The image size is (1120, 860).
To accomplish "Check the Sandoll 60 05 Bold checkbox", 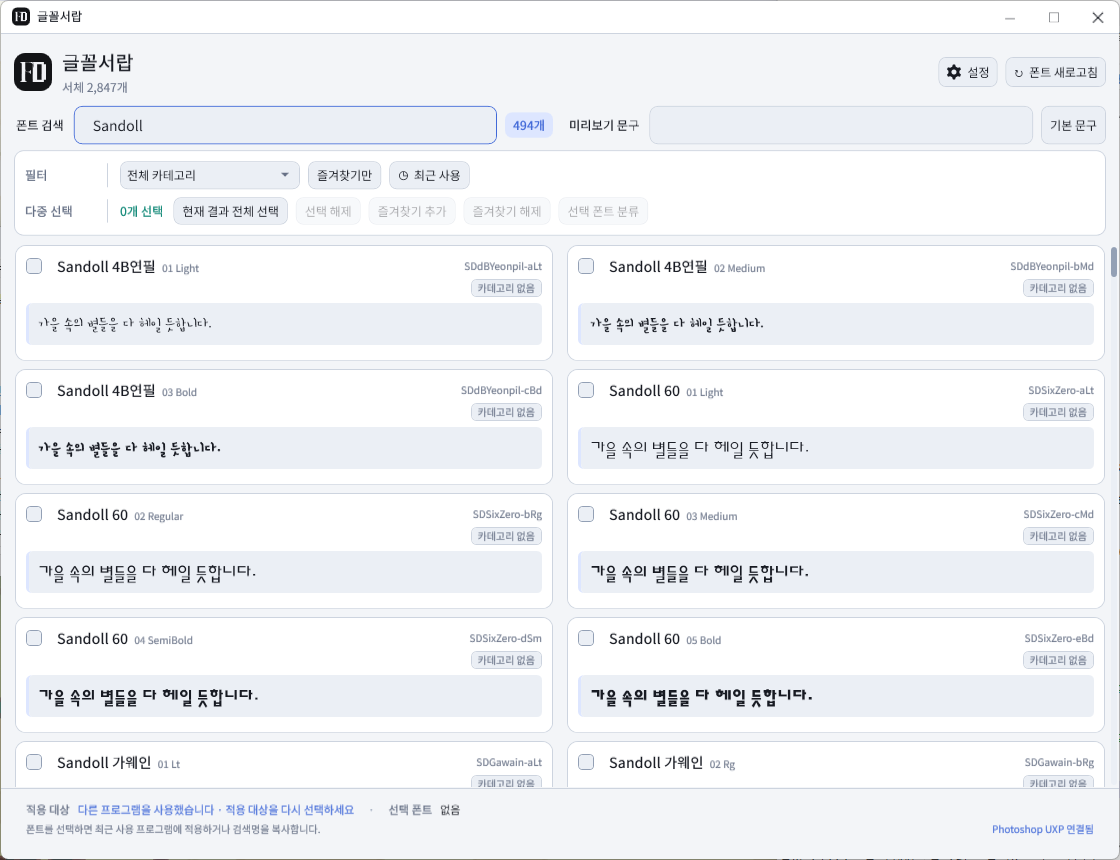I will tap(586, 639).
